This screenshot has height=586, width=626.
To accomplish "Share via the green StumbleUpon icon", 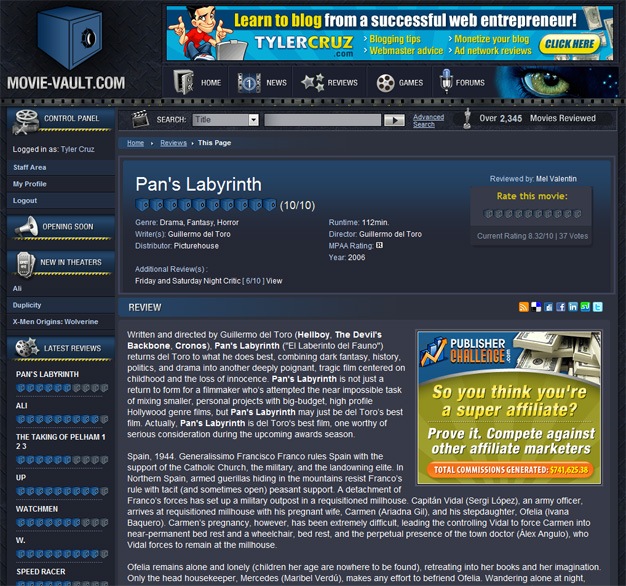I will [x=585, y=307].
